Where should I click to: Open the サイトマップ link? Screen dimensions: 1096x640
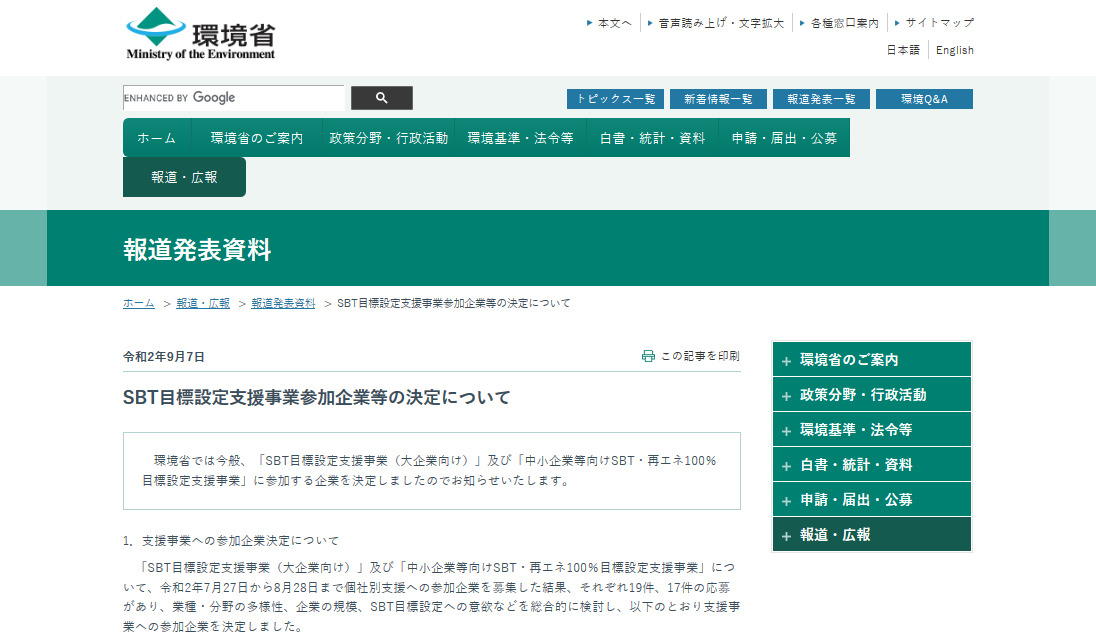(x=939, y=22)
